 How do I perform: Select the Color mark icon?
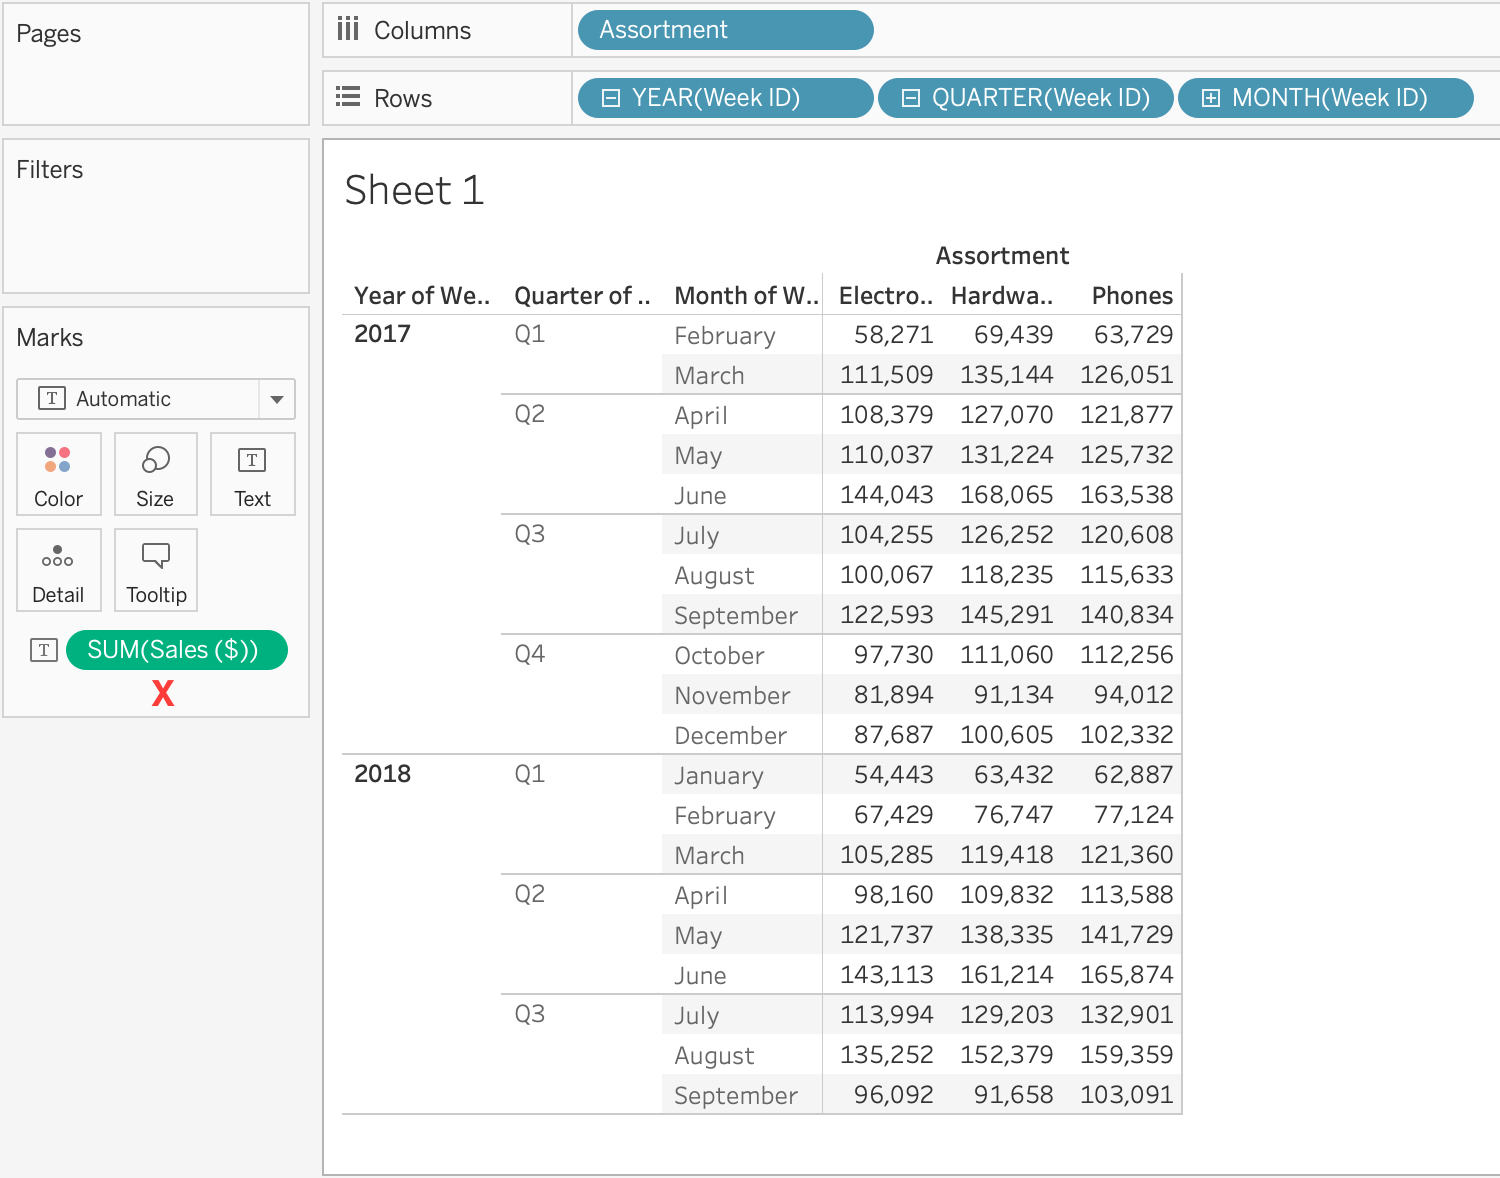58,474
